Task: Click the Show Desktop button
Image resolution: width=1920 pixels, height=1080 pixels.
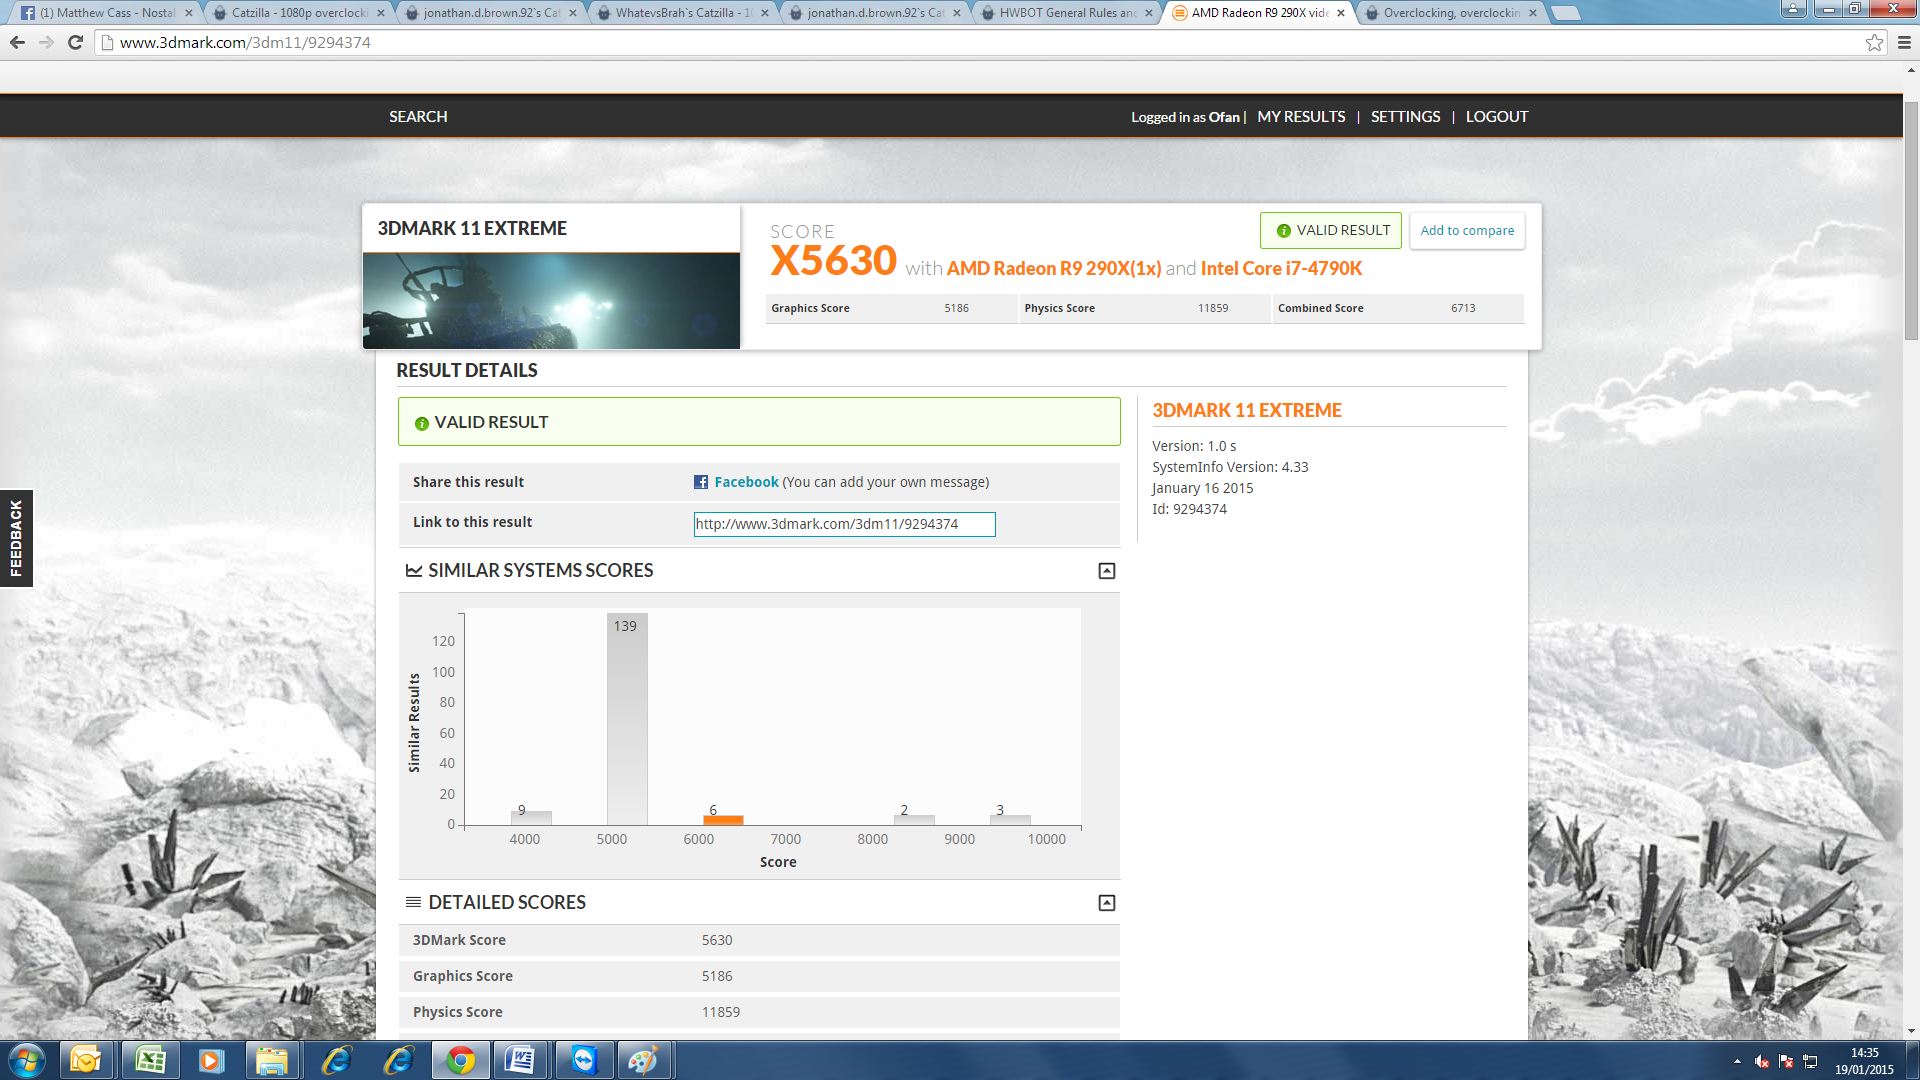Action: coord(1912,1061)
